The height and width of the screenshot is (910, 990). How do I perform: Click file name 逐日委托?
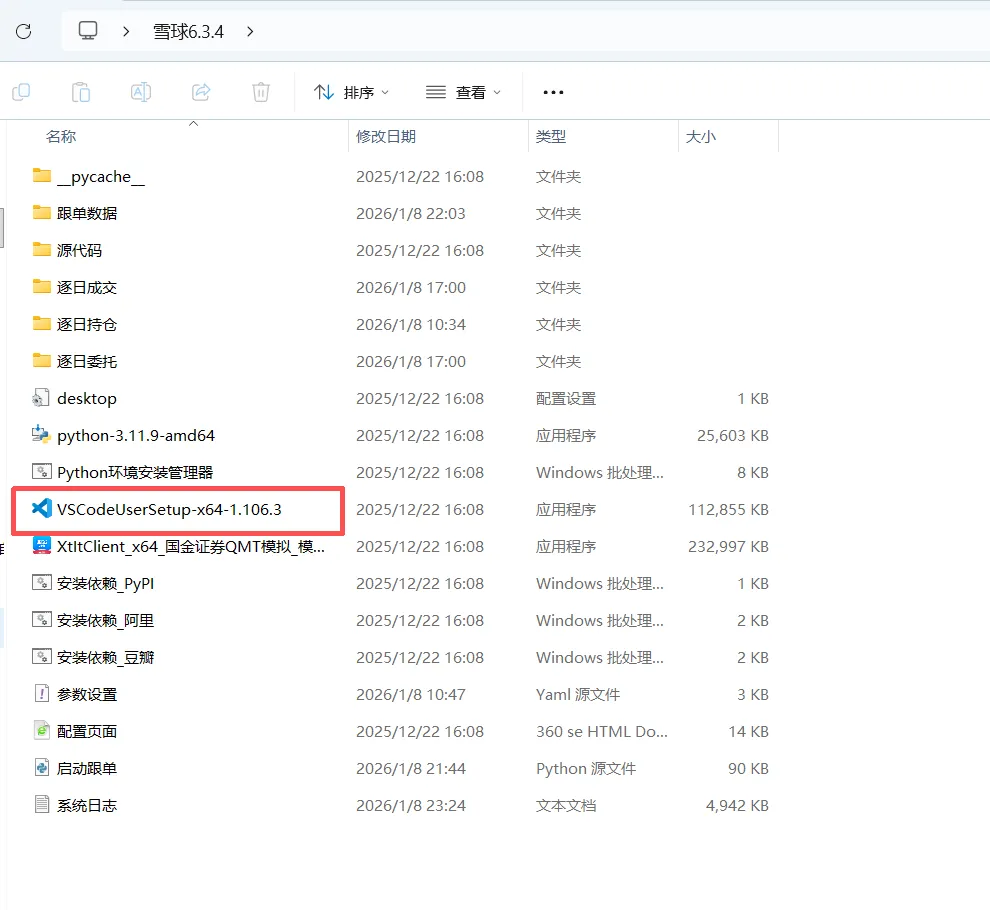(x=87, y=362)
